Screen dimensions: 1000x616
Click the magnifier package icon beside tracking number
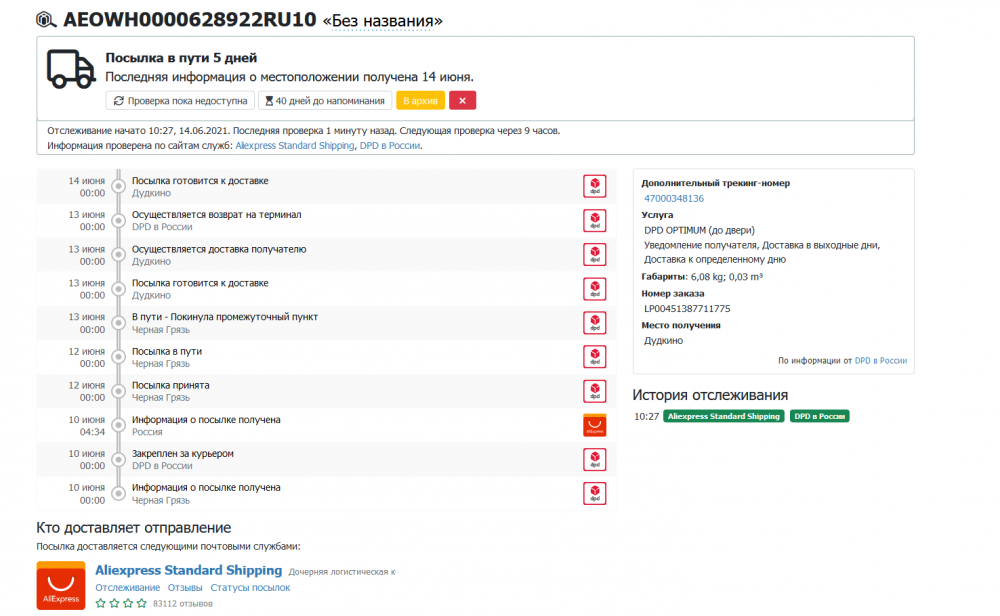coord(46,19)
